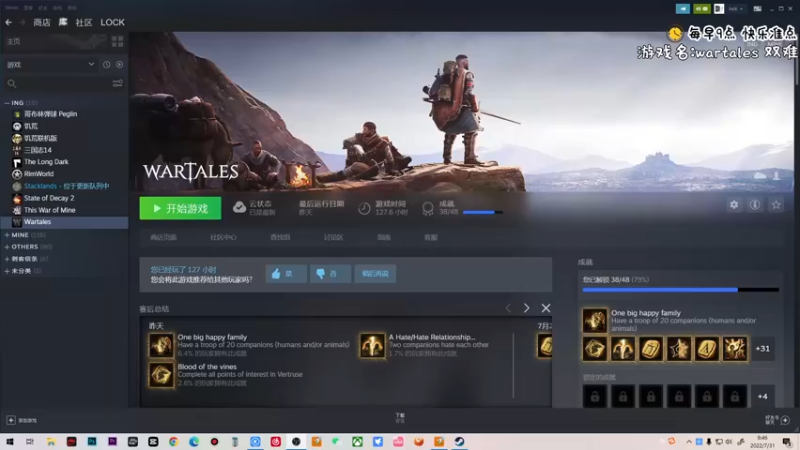This screenshot has width=800, height=450.
Task: Go to previous post-game summary arrow
Action: tap(508, 308)
